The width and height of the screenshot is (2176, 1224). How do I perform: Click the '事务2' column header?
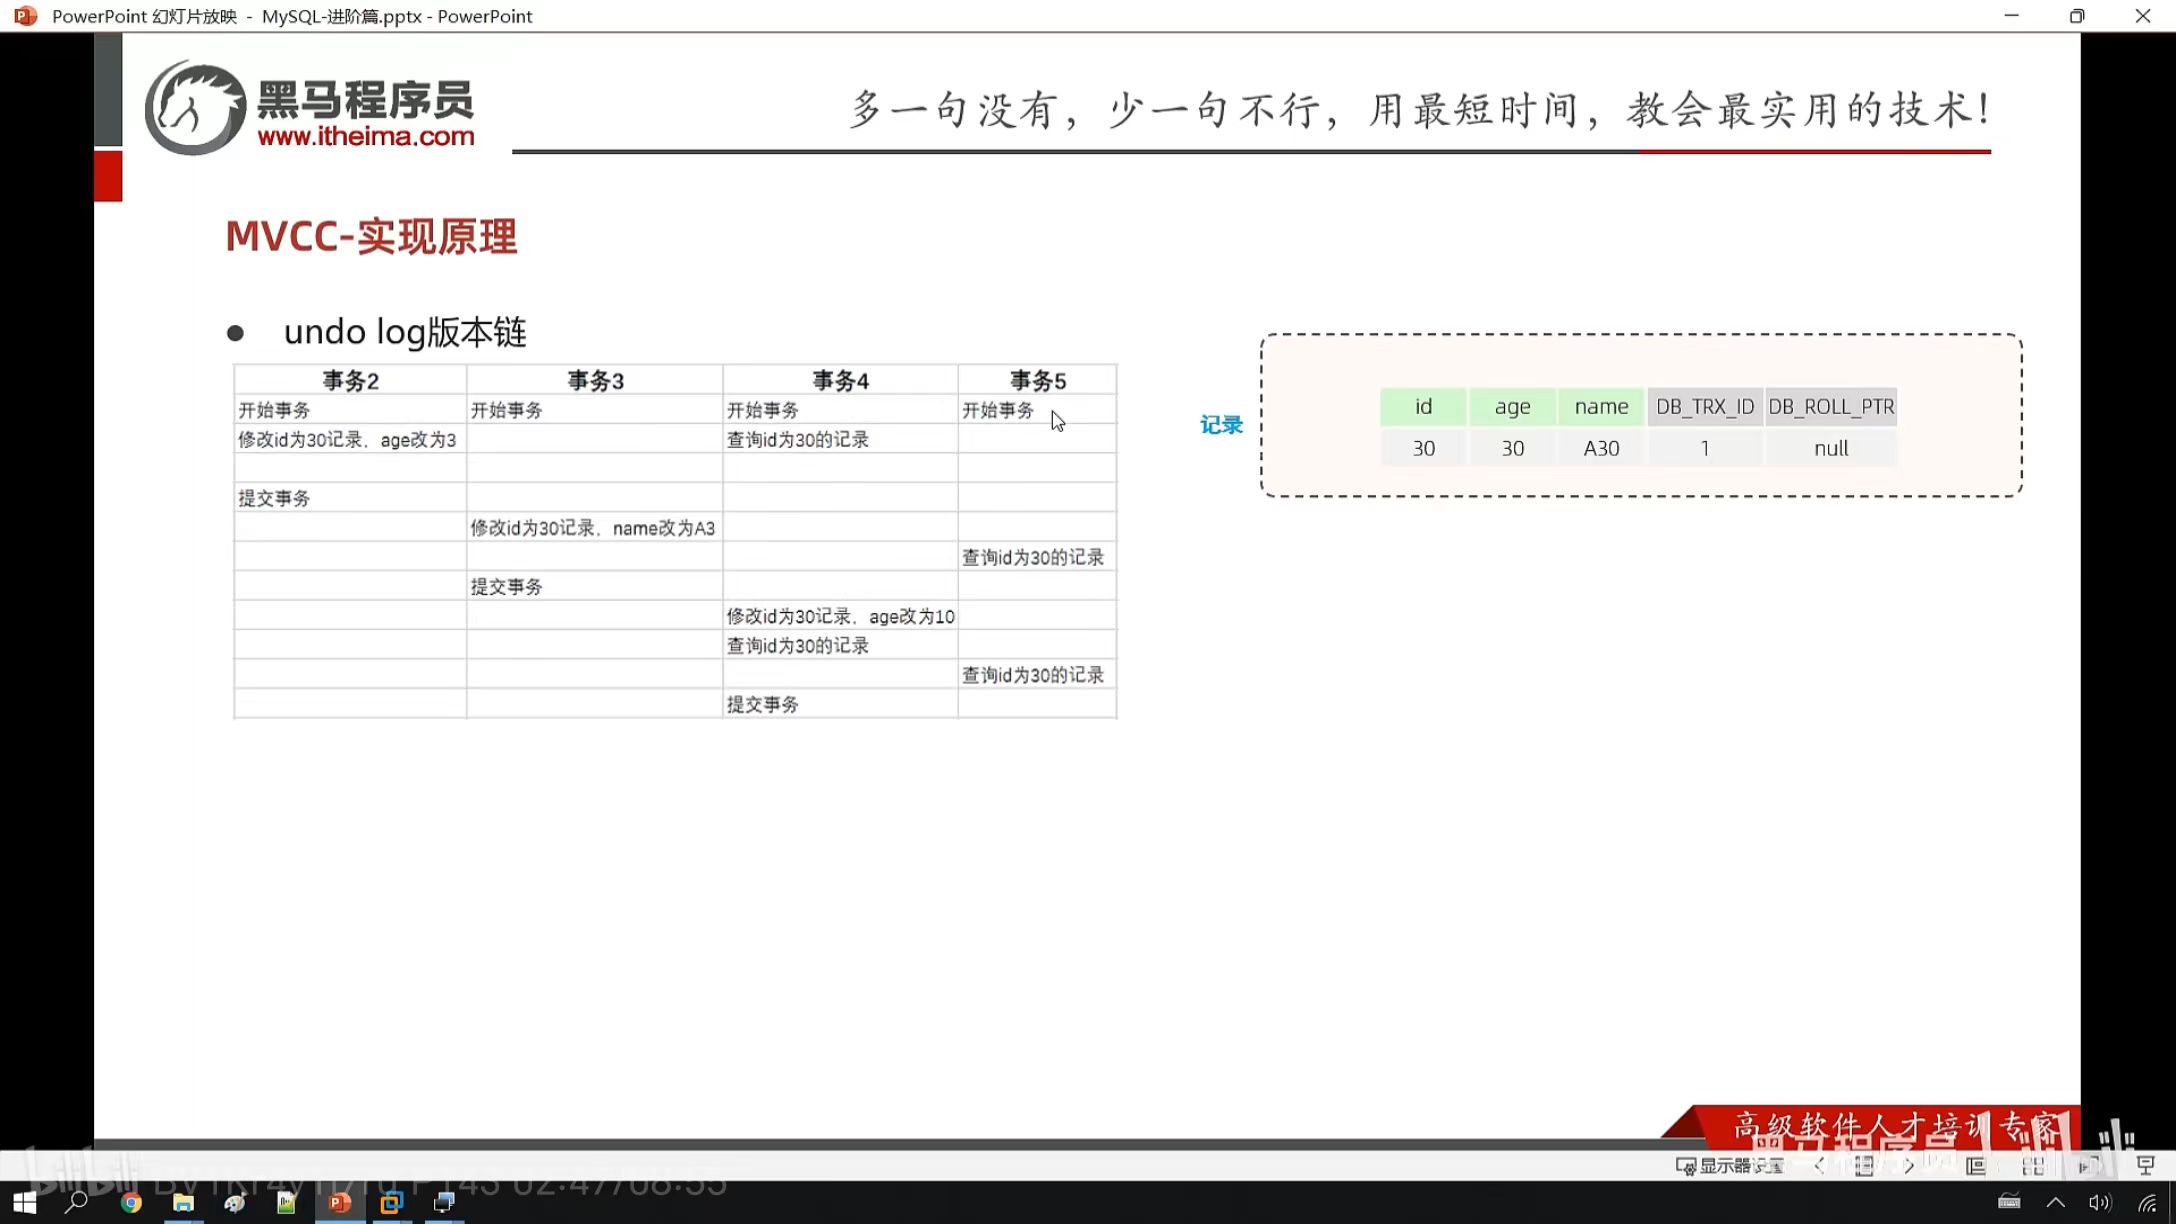(350, 380)
